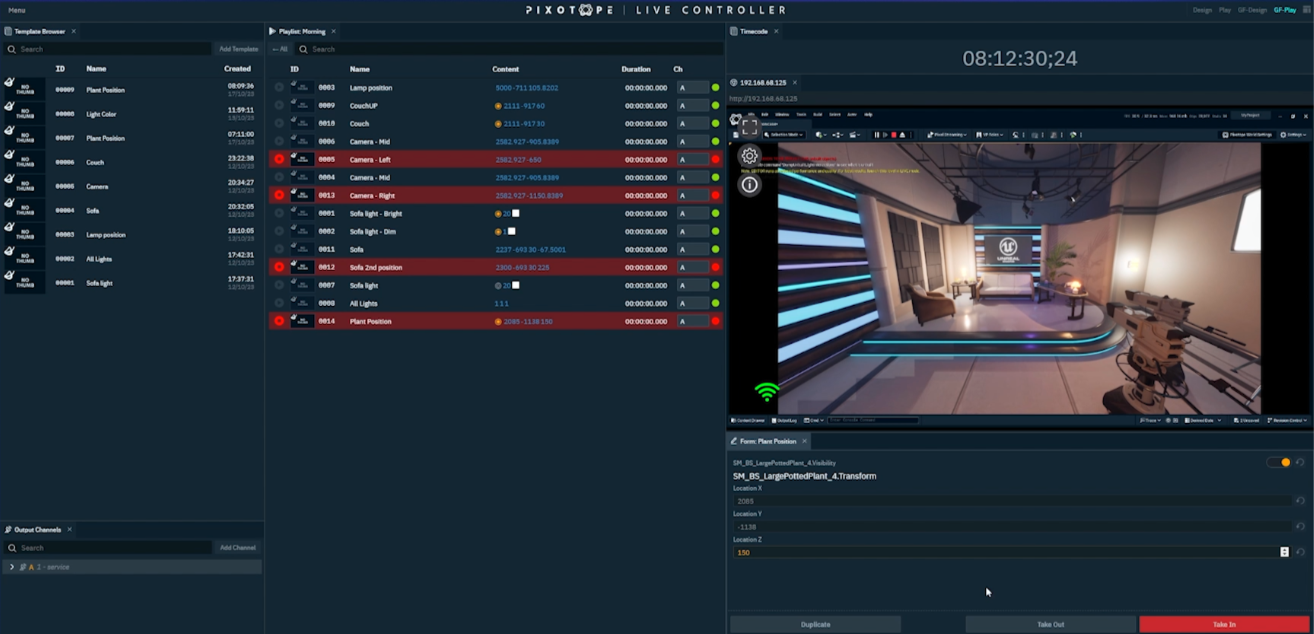The width and height of the screenshot is (1314, 634).
Task: Click the green status dot for Lamp position
Action: (x=716, y=88)
